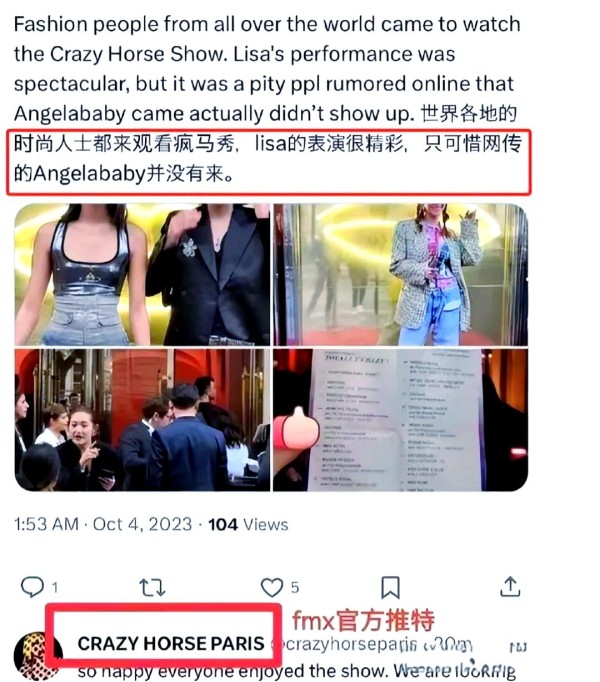Repost the tweet using retweet icon
This screenshot has width=600, height=682.
tap(152, 587)
